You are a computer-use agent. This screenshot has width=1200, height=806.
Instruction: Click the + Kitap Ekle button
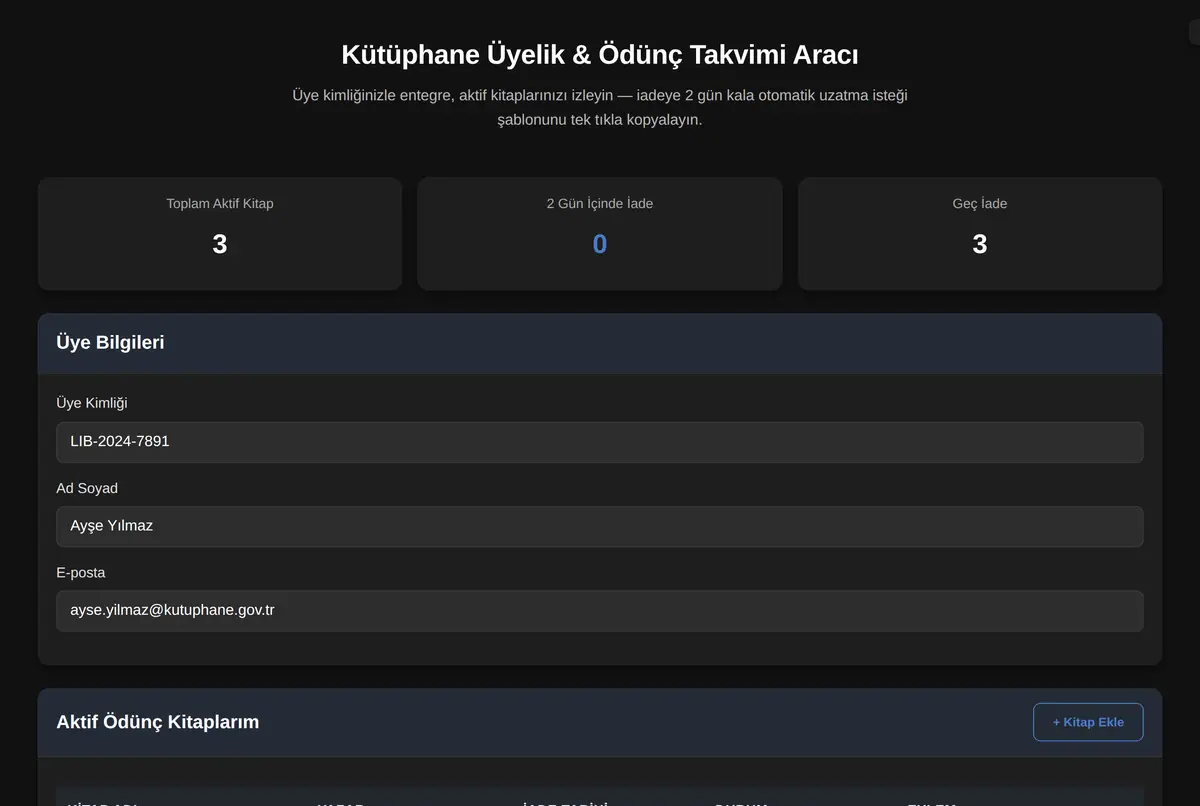click(1088, 722)
